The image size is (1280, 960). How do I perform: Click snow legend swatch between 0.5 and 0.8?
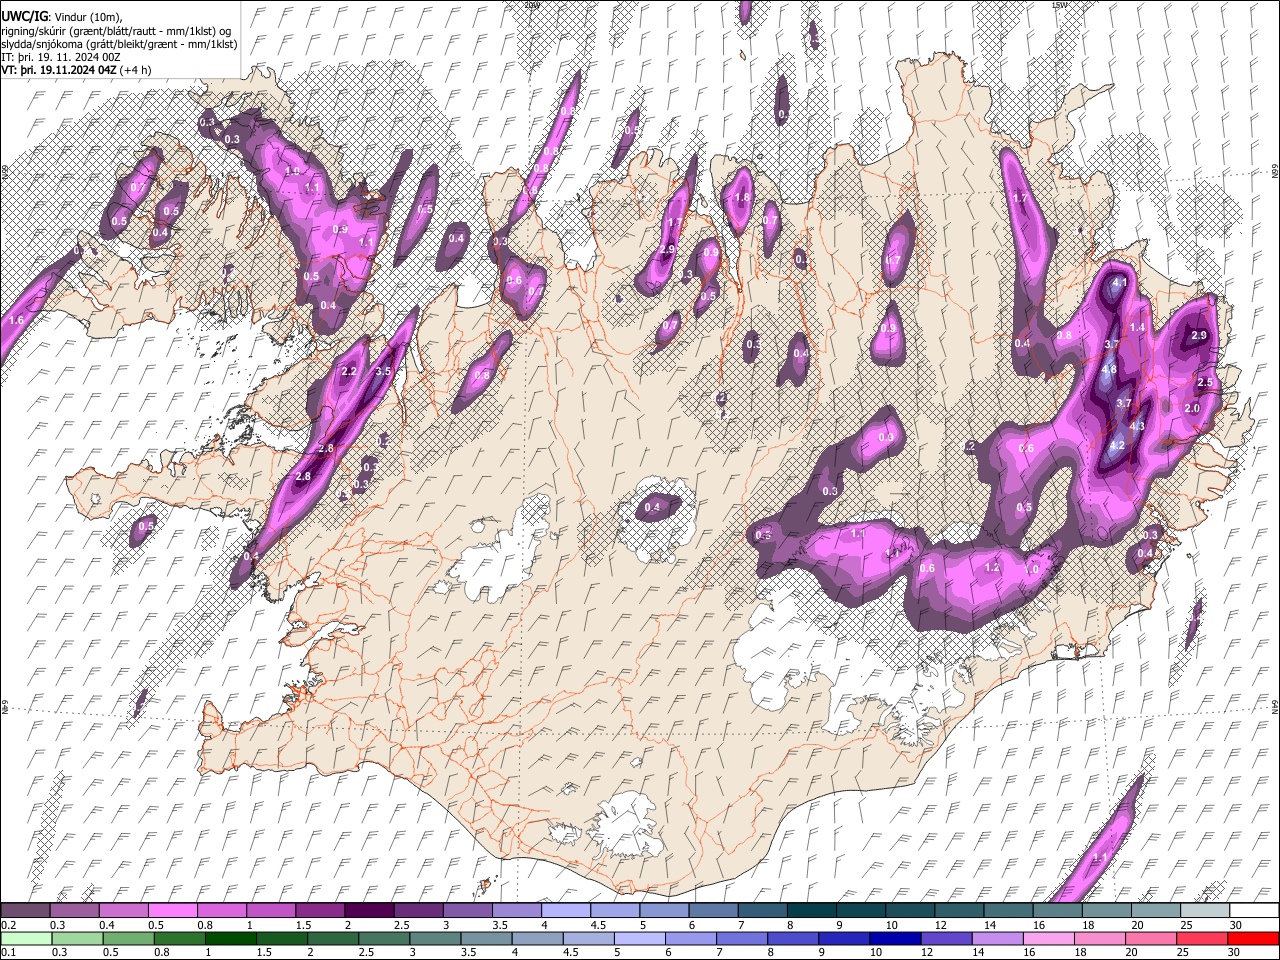point(173,910)
